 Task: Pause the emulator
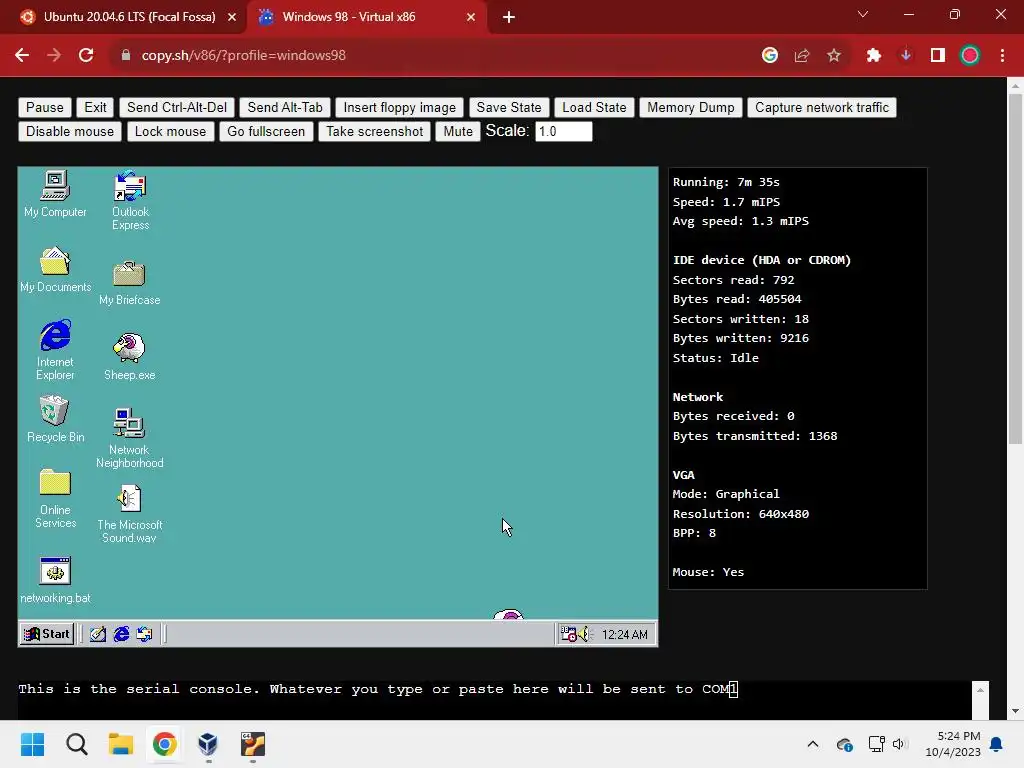(44, 108)
